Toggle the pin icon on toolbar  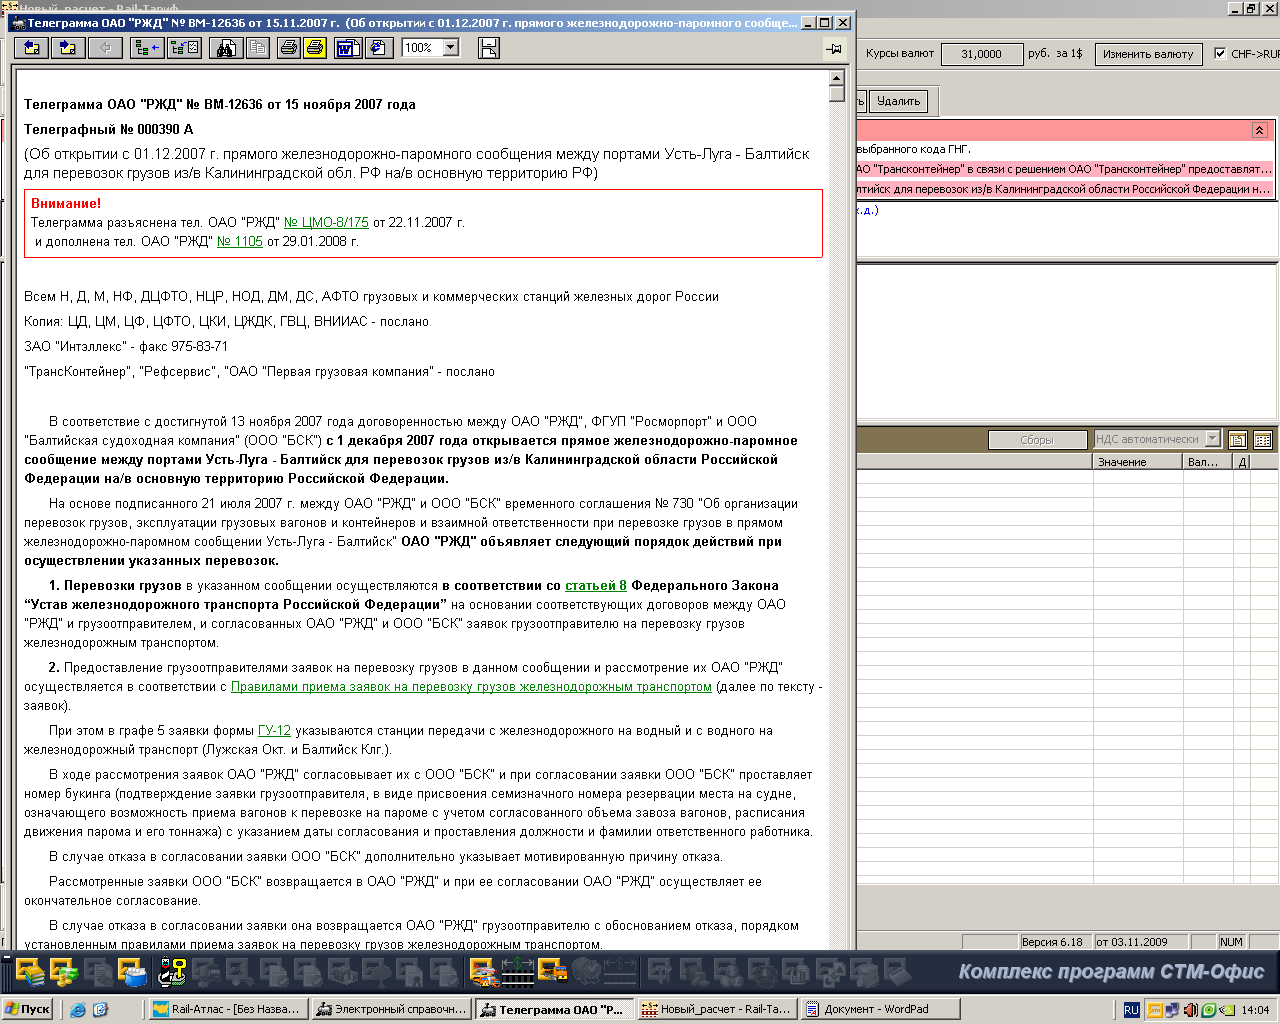pyautogui.click(x=835, y=48)
